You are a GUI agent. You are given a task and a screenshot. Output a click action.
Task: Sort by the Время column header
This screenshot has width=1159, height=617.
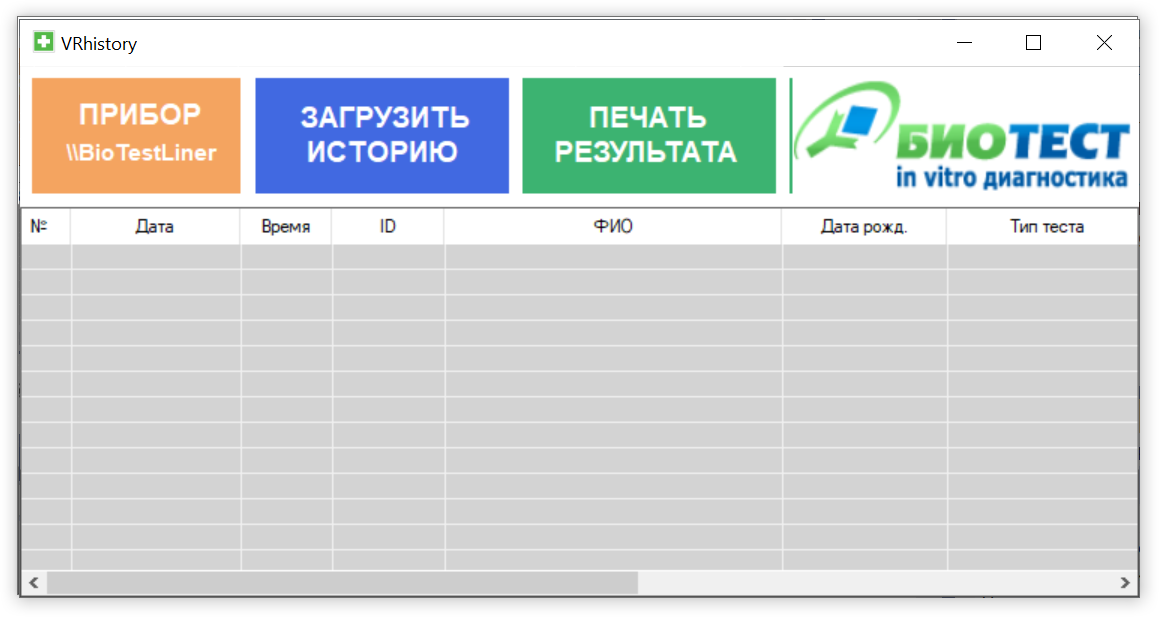[x=286, y=226]
